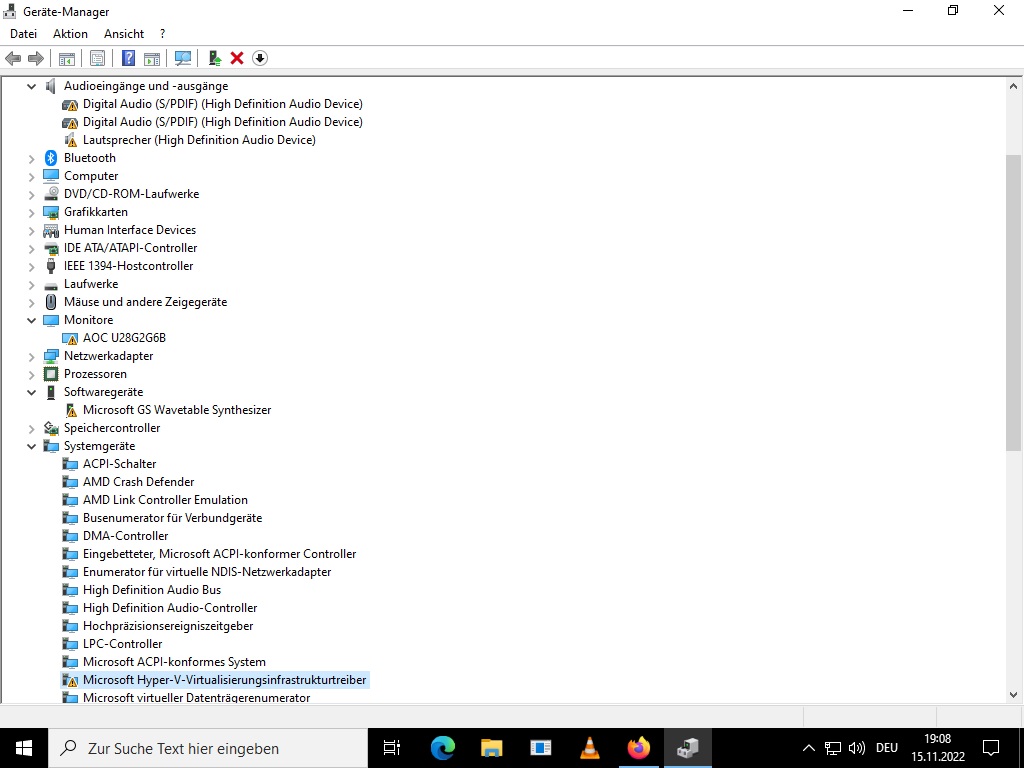Open the ? help menu
The height and width of the screenshot is (768, 1024).
tap(163, 34)
